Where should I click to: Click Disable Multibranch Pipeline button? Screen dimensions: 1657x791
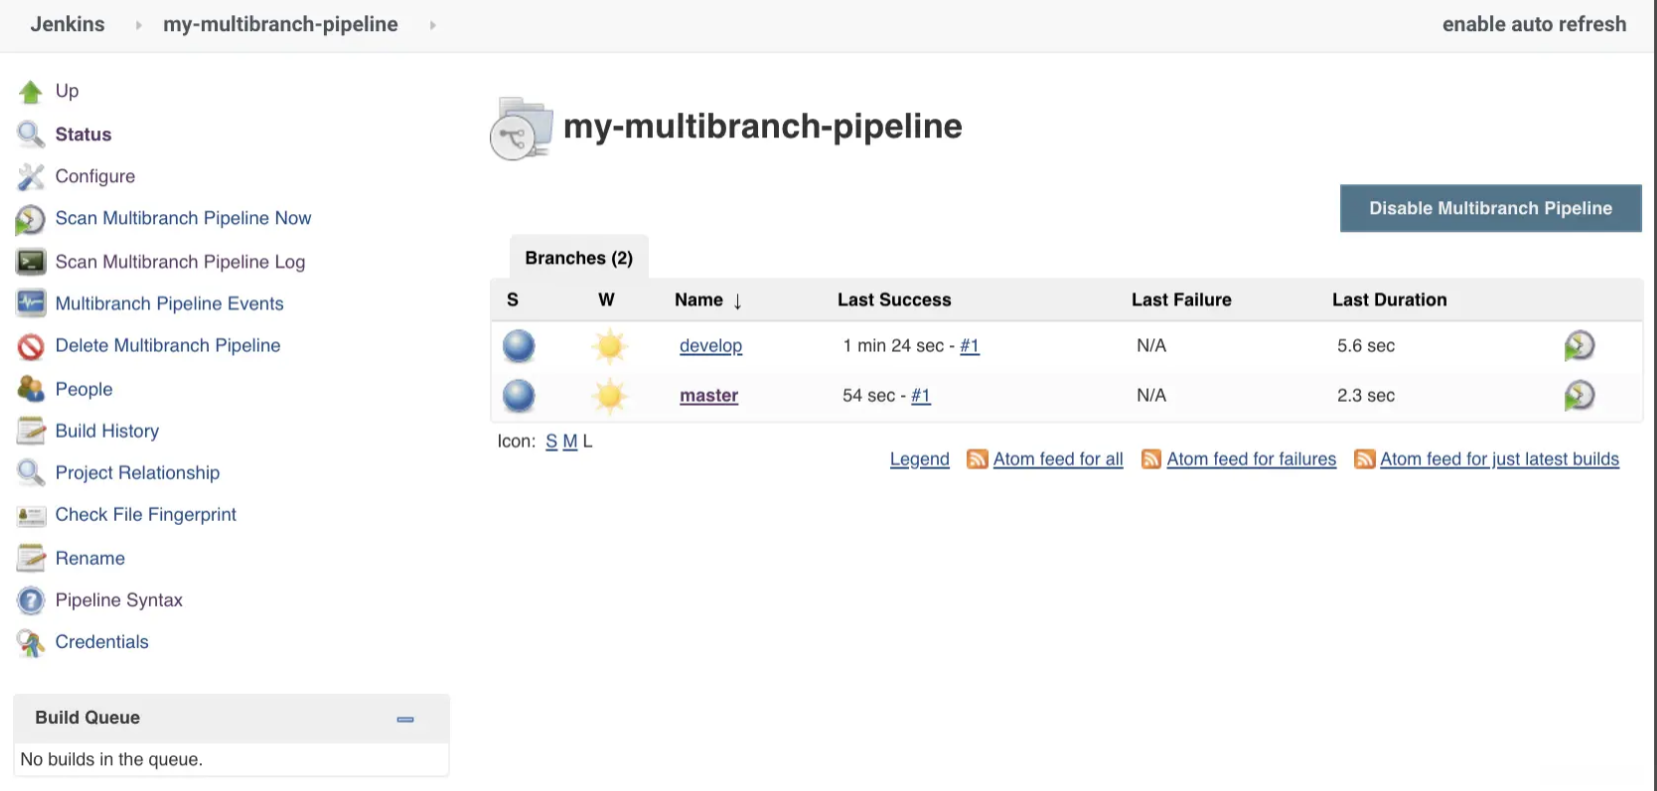1490,208
